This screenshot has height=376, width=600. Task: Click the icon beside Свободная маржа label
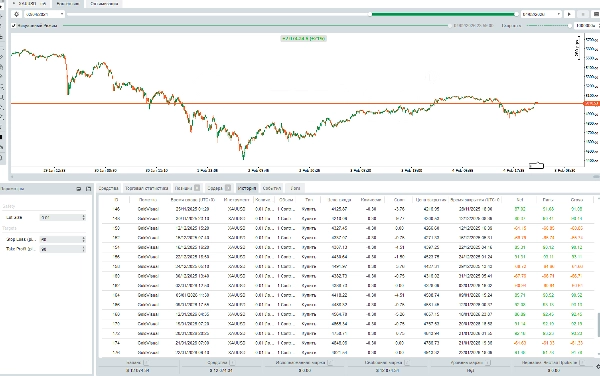[x=407, y=362]
